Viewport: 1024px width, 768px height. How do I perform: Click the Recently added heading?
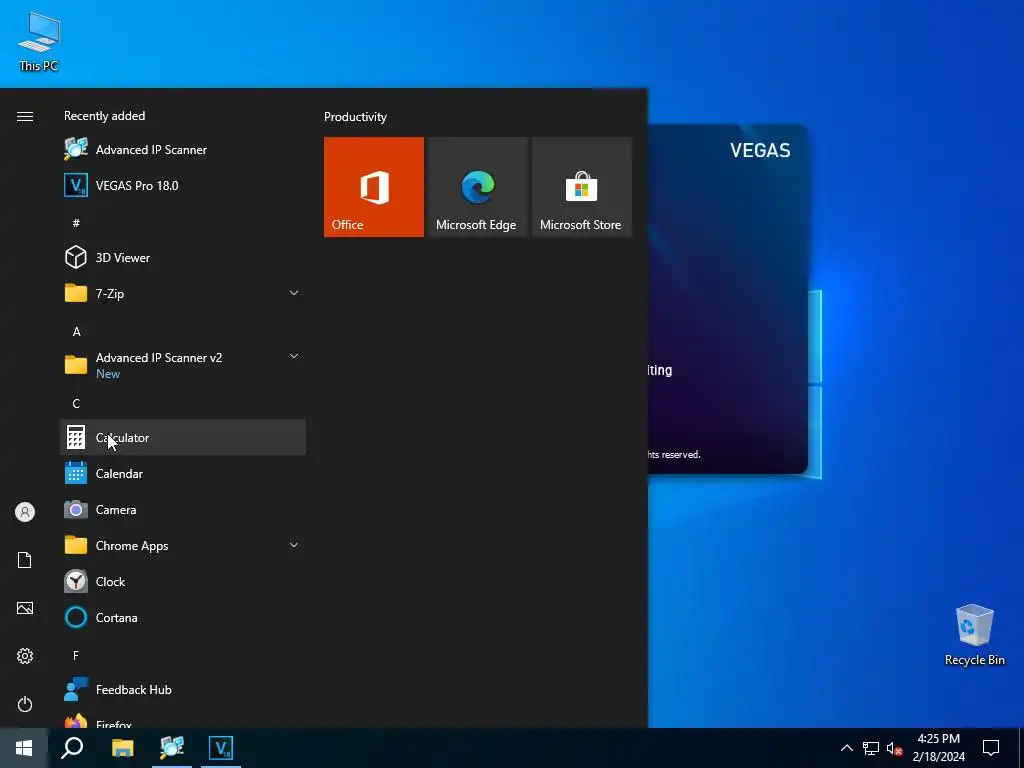click(x=104, y=116)
